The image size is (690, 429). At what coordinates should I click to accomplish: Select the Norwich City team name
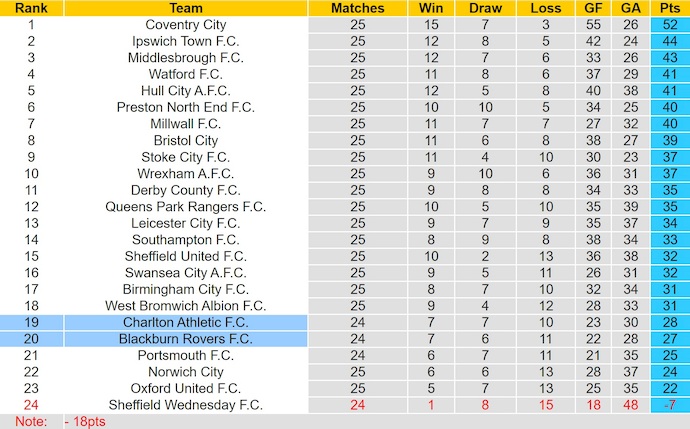pyautogui.click(x=185, y=372)
